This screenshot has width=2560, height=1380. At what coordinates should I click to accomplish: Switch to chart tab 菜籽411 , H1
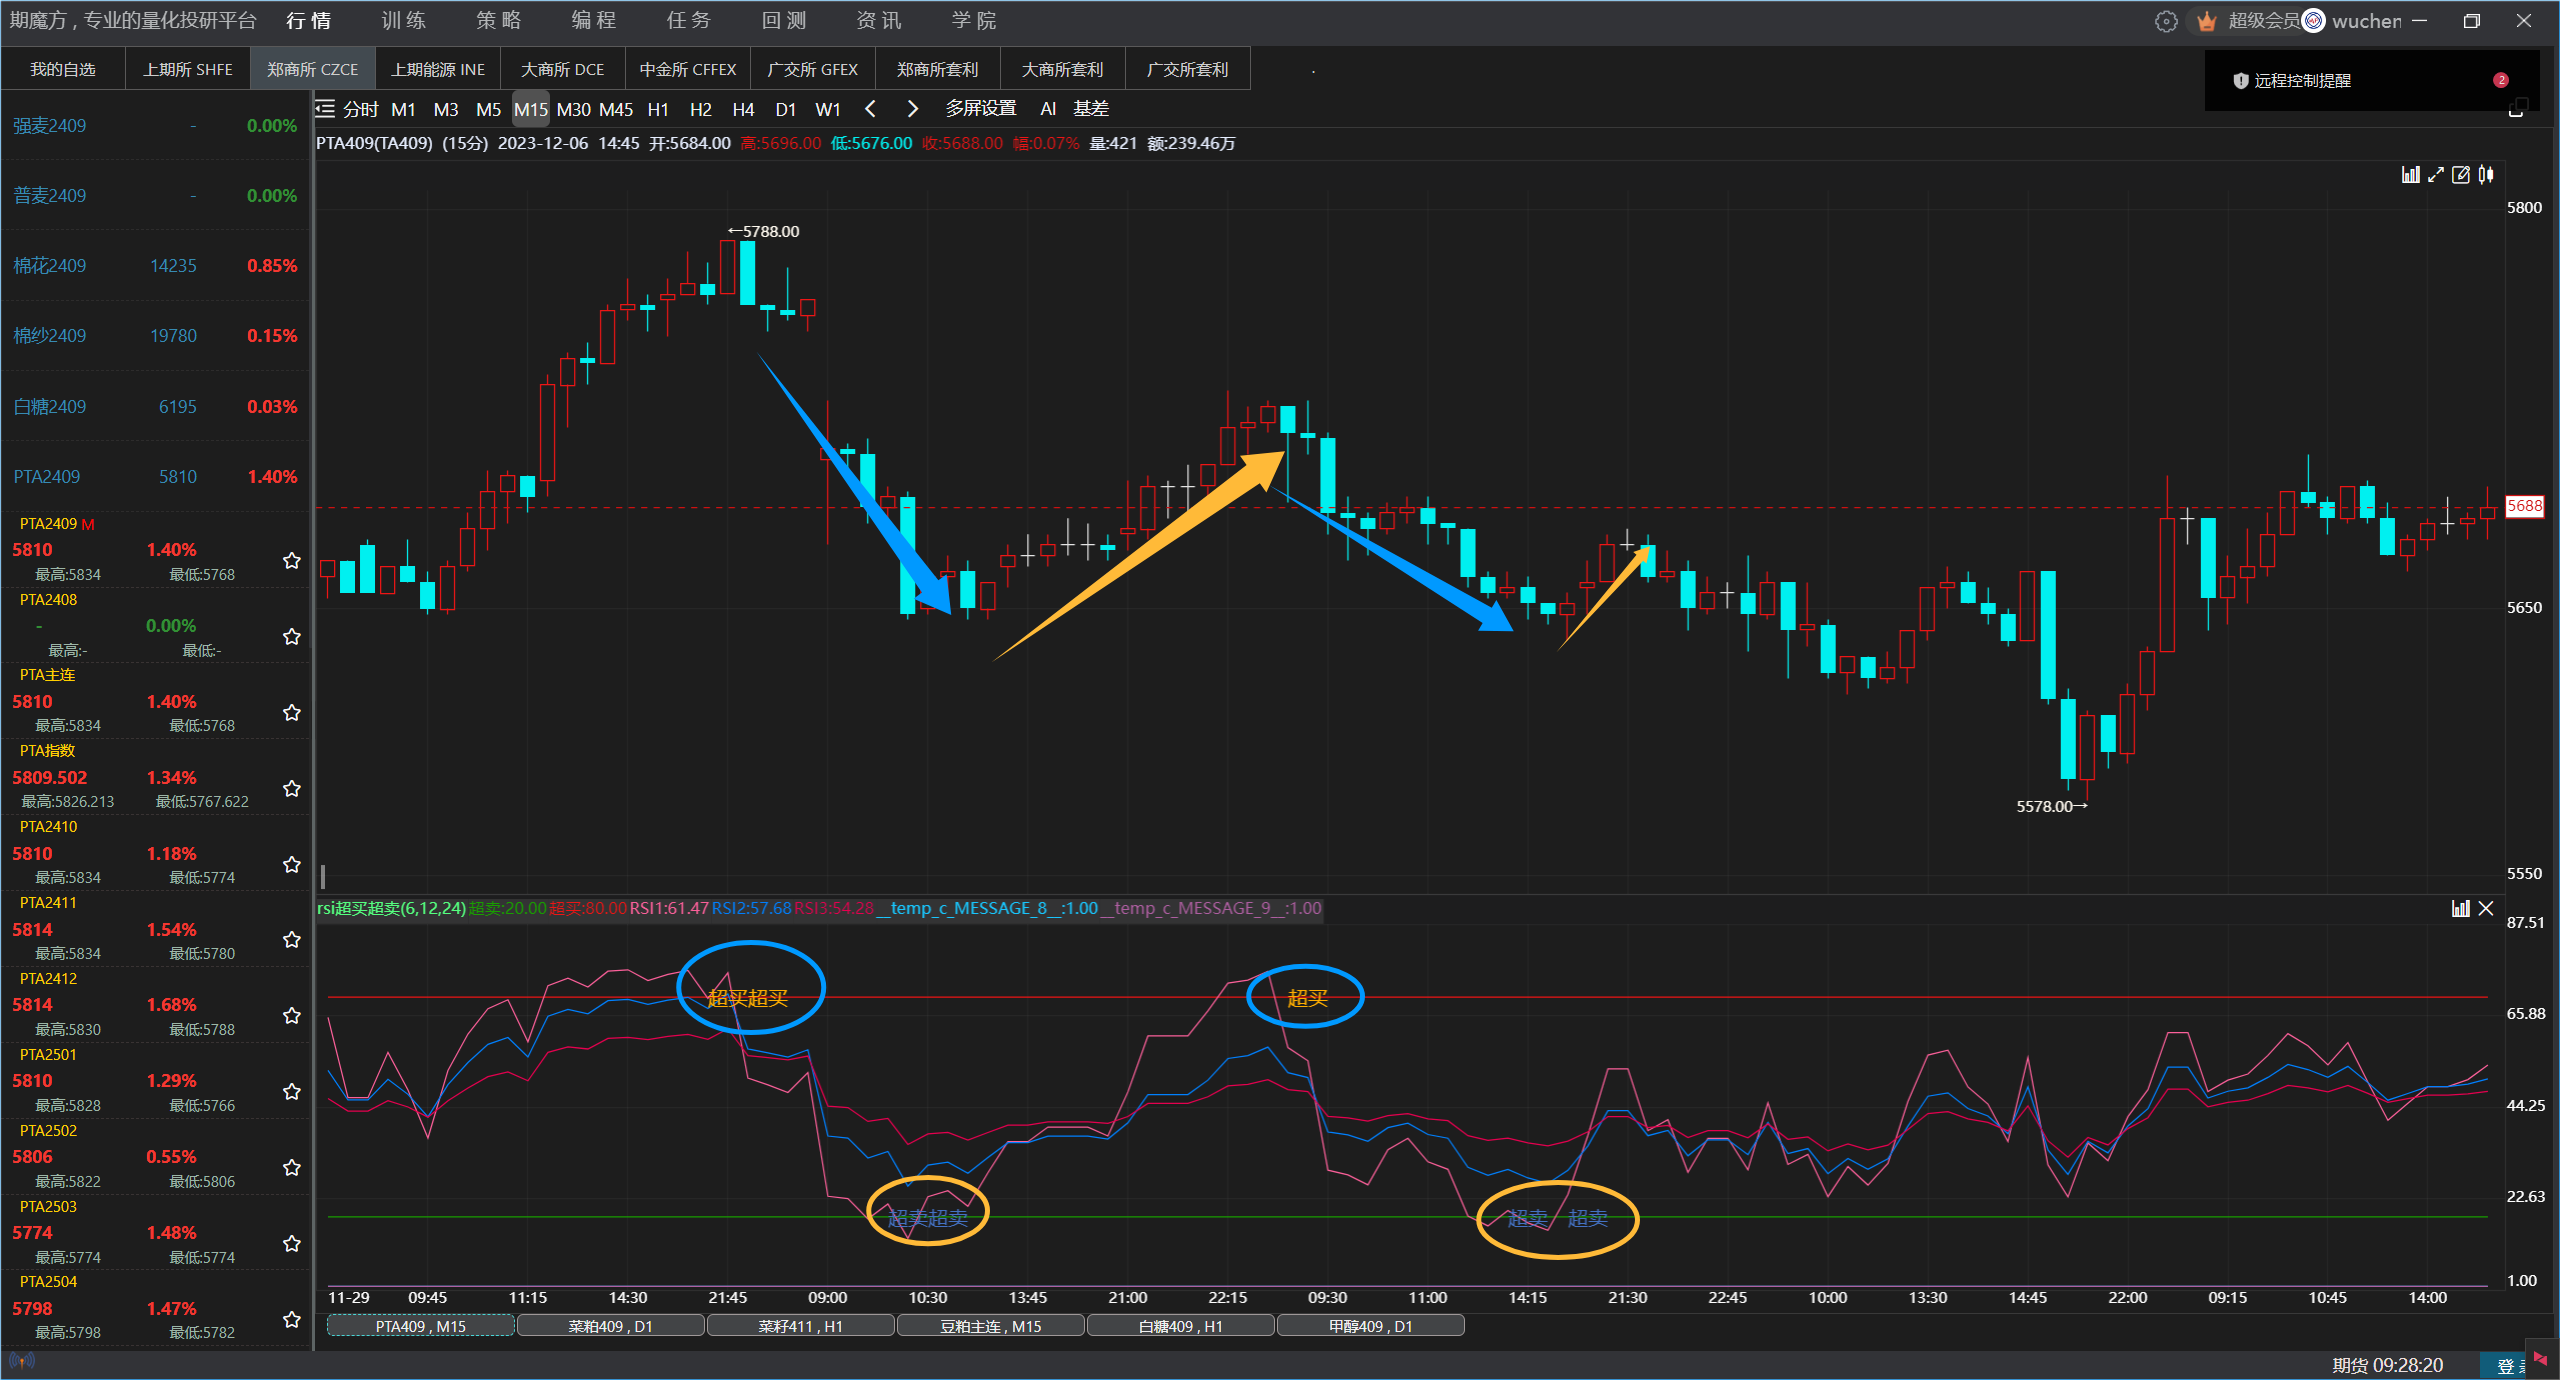point(800,1326)
